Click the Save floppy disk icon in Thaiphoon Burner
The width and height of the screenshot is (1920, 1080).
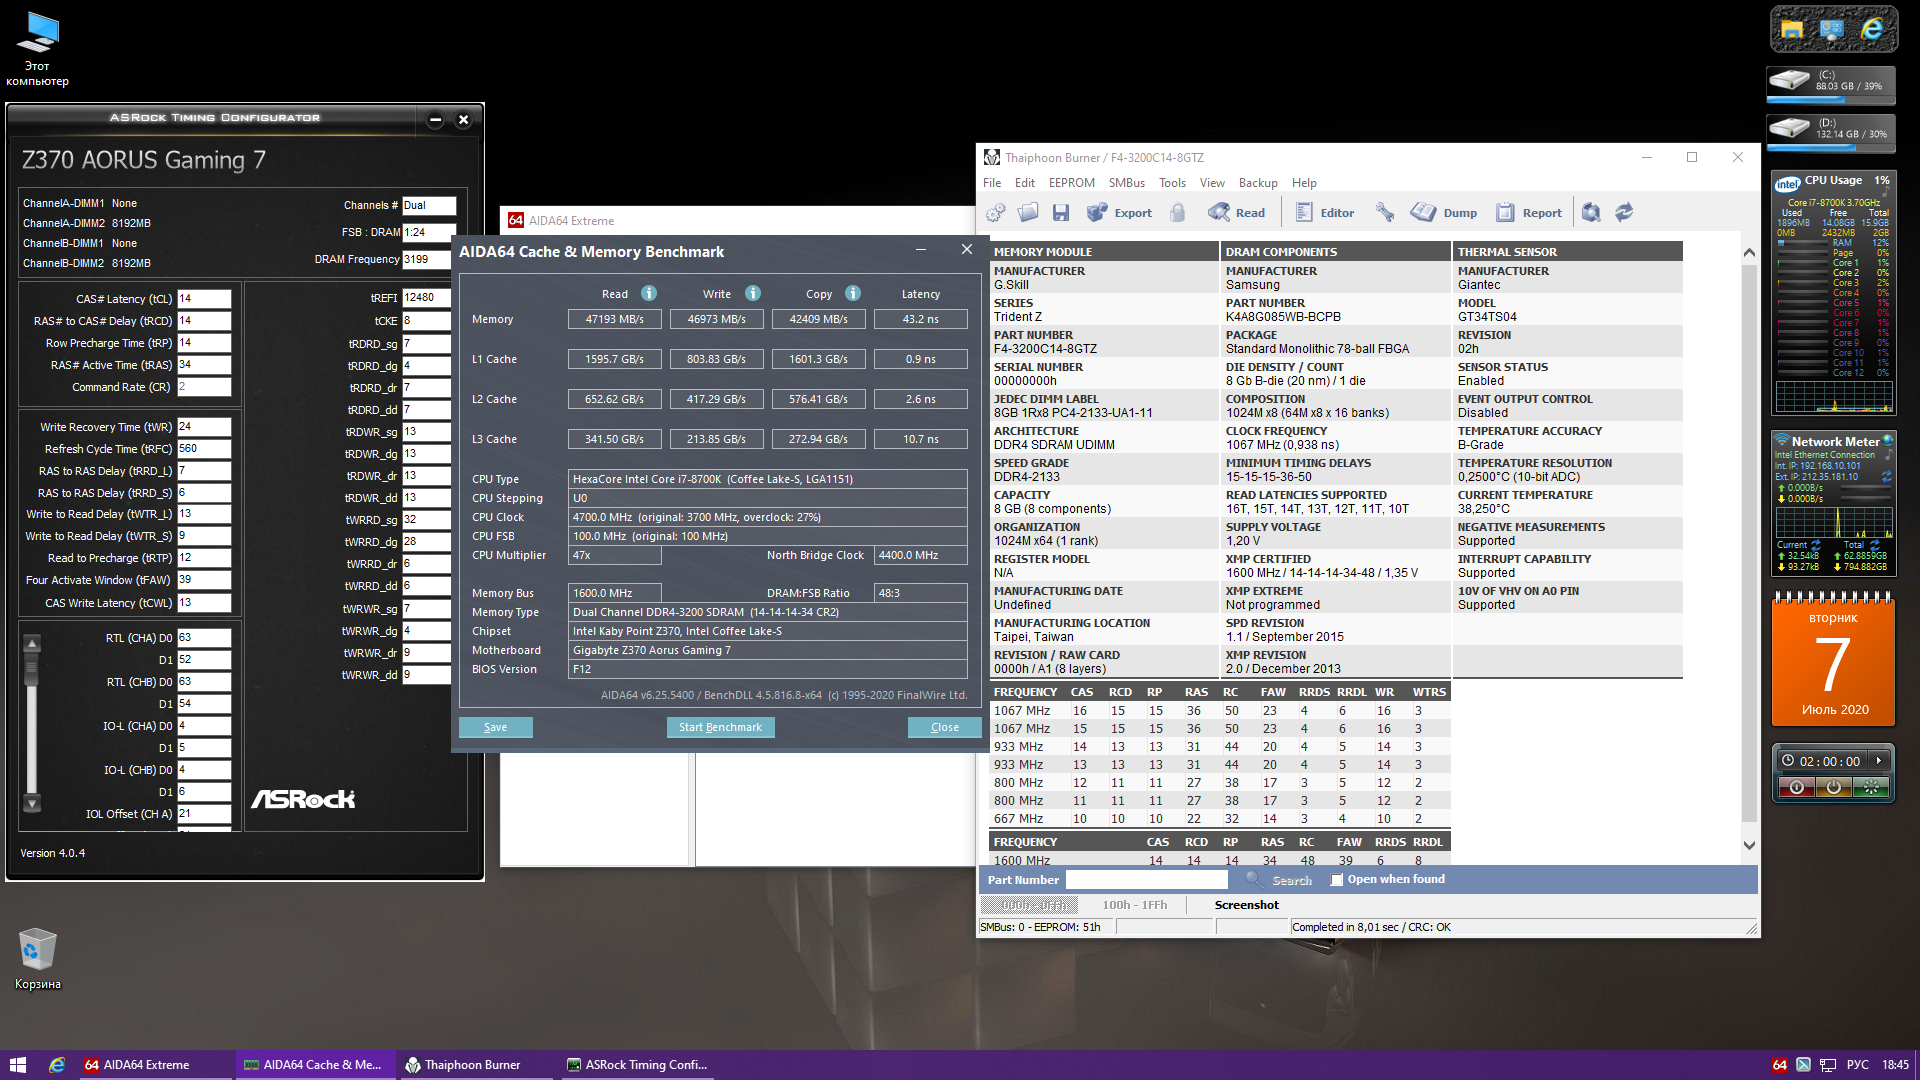[x=1061, y=212]
